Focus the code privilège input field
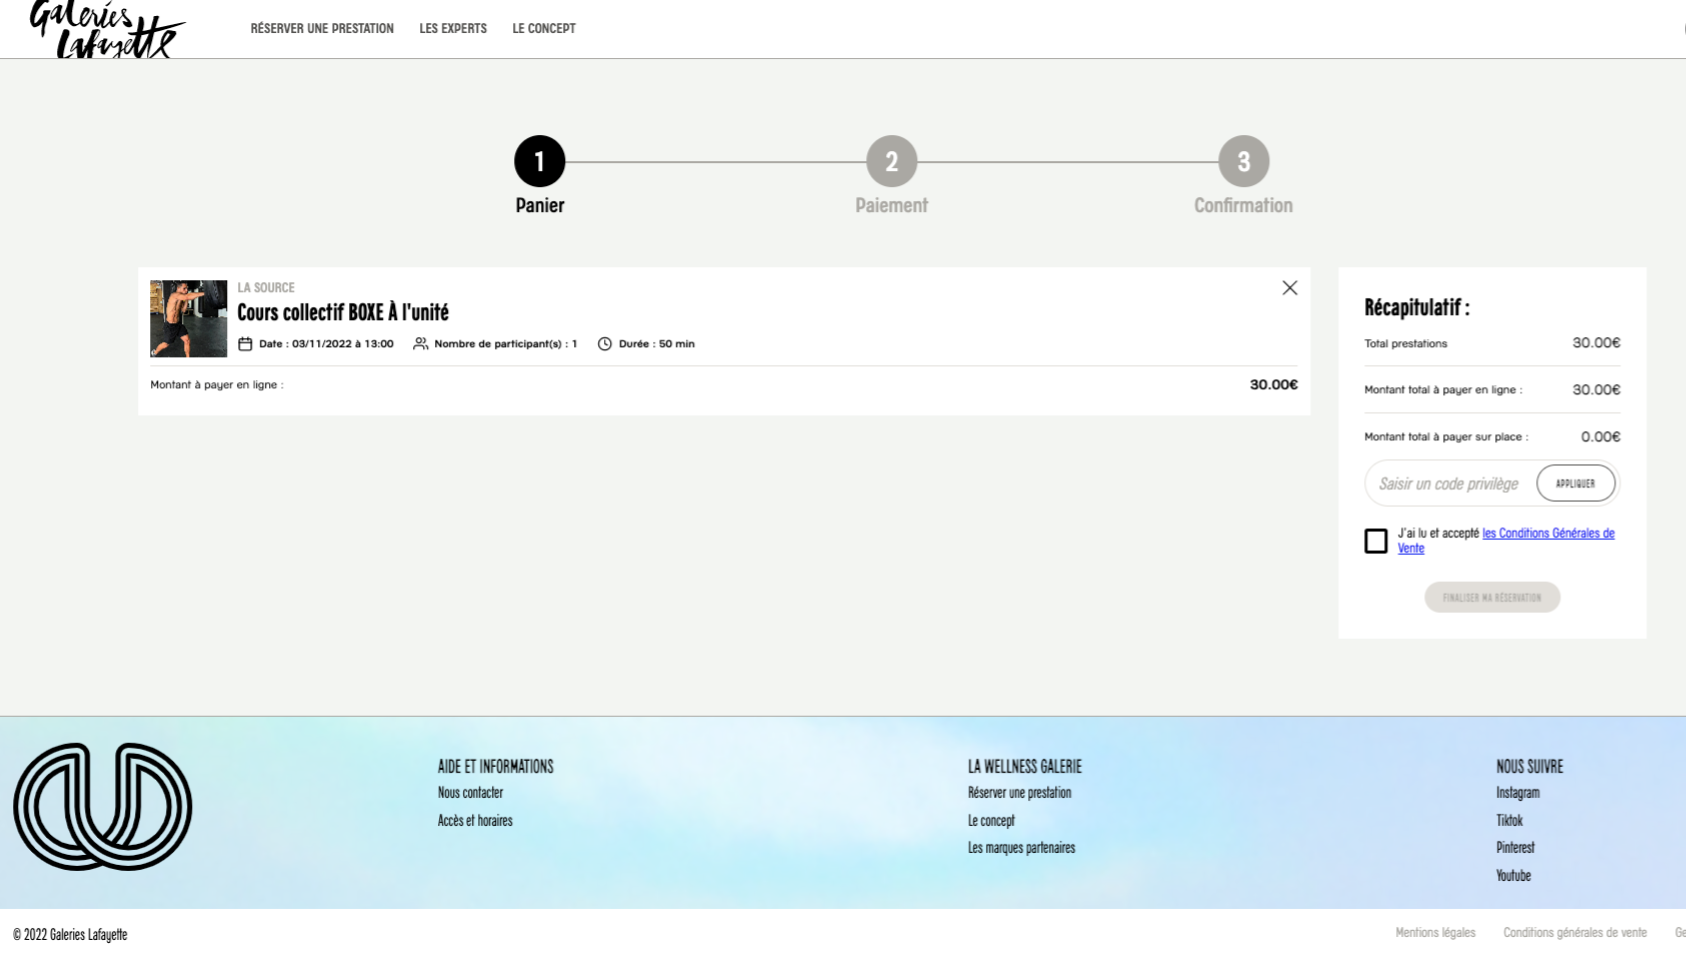The height and width of the screenshot is (956, 1686). (x=1448, y=484)
